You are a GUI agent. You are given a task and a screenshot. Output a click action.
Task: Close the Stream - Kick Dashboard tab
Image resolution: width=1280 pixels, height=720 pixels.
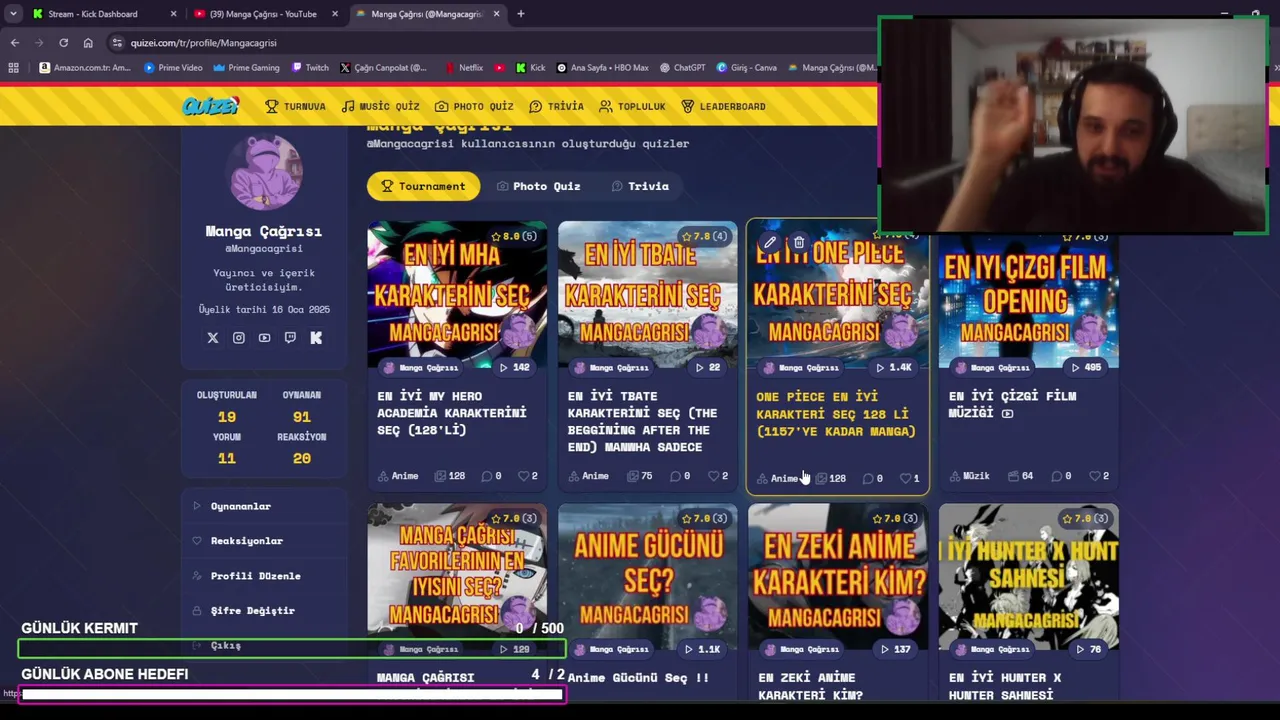coord(173,14)
